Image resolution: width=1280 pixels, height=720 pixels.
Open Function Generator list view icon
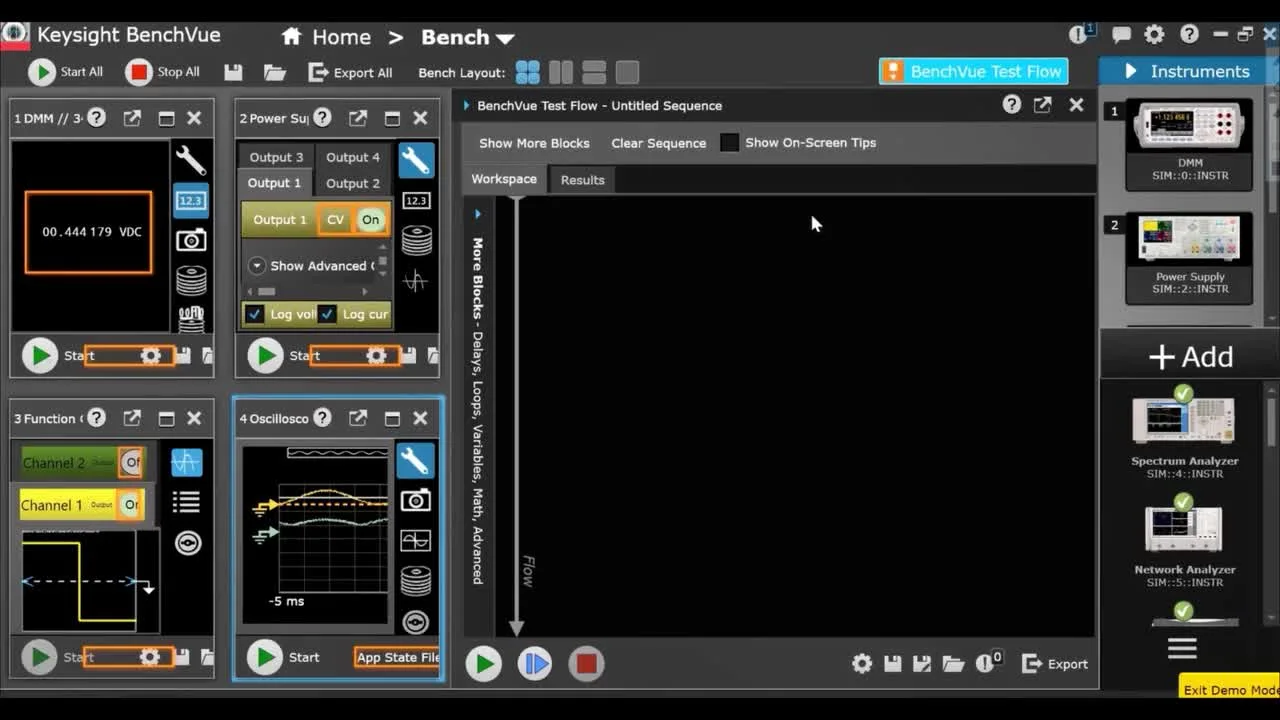pyautogui.click(x=186, y=502)
